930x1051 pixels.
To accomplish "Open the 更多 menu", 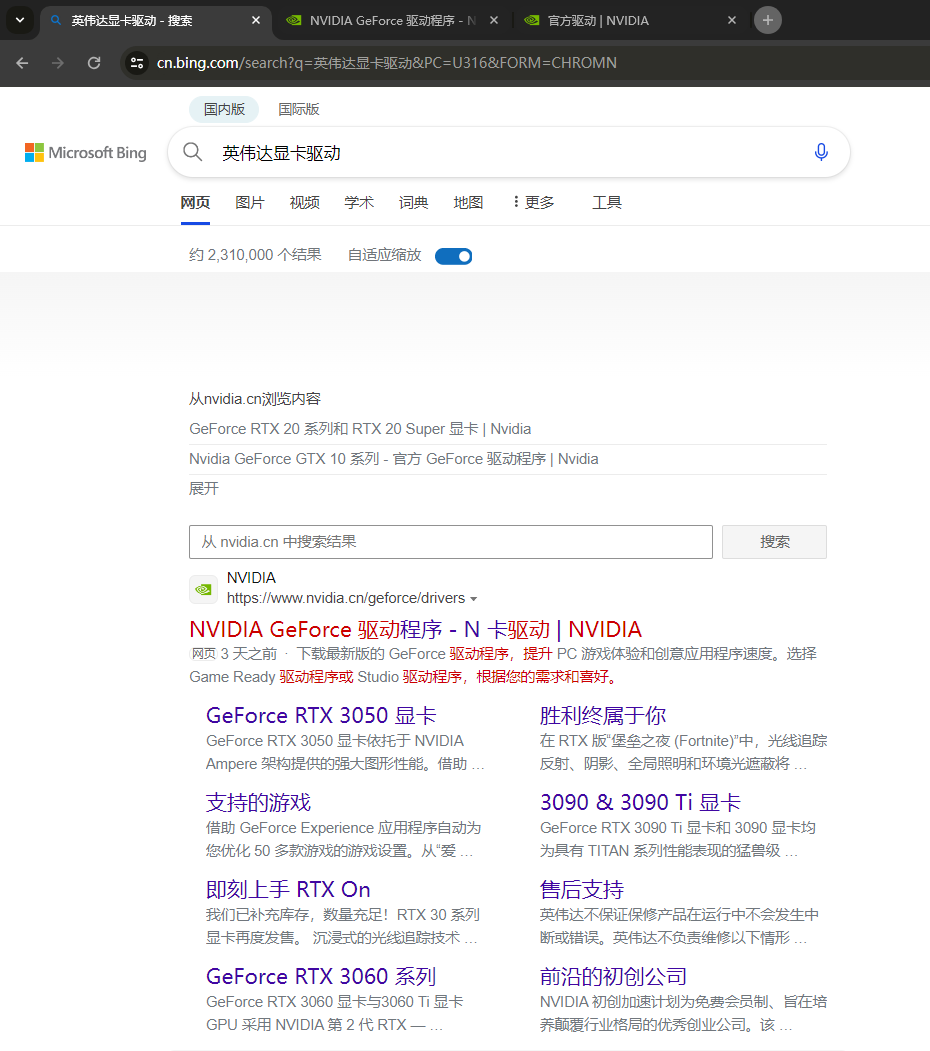I will [x=534, y=202].
